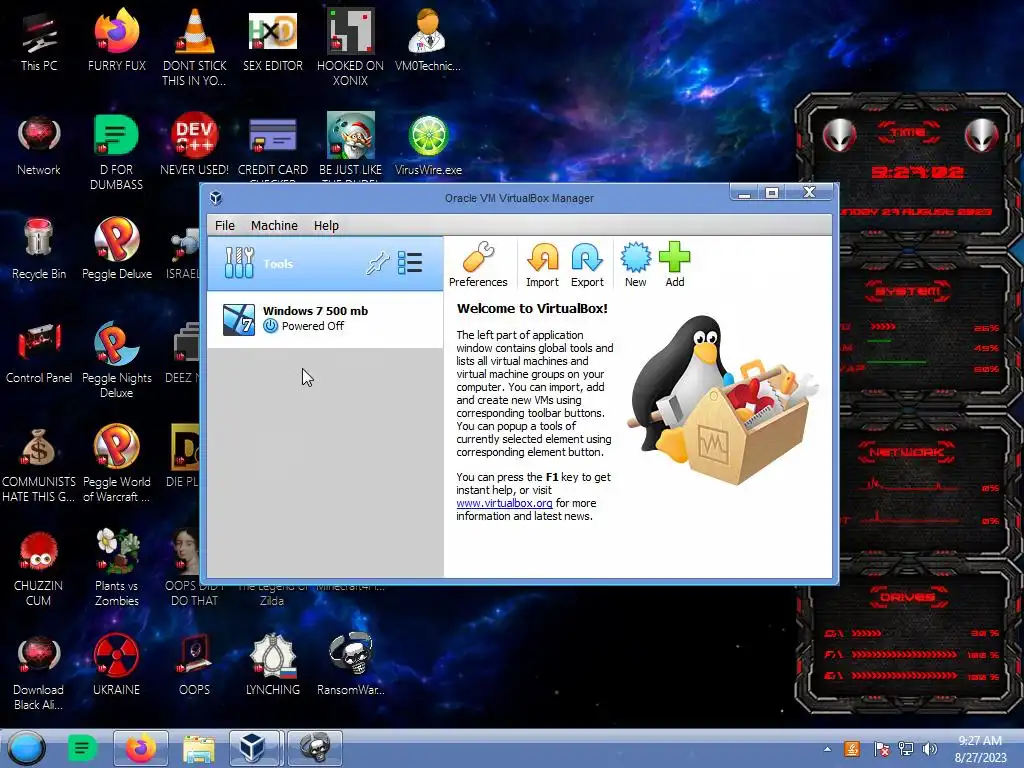Select the OOPS DIDN'T DO THAT icon
This screenshot has width=1024, height=768.
click(x=185, y=568)
